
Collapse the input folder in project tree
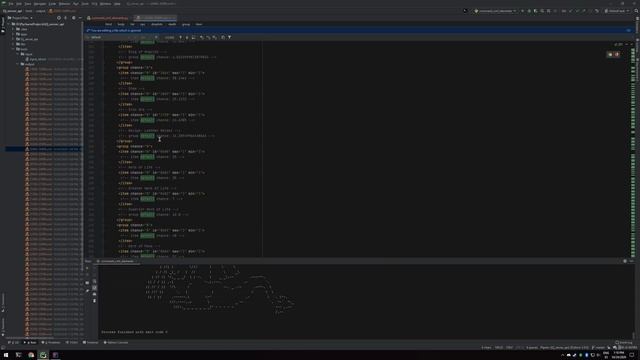click(18, 54)
